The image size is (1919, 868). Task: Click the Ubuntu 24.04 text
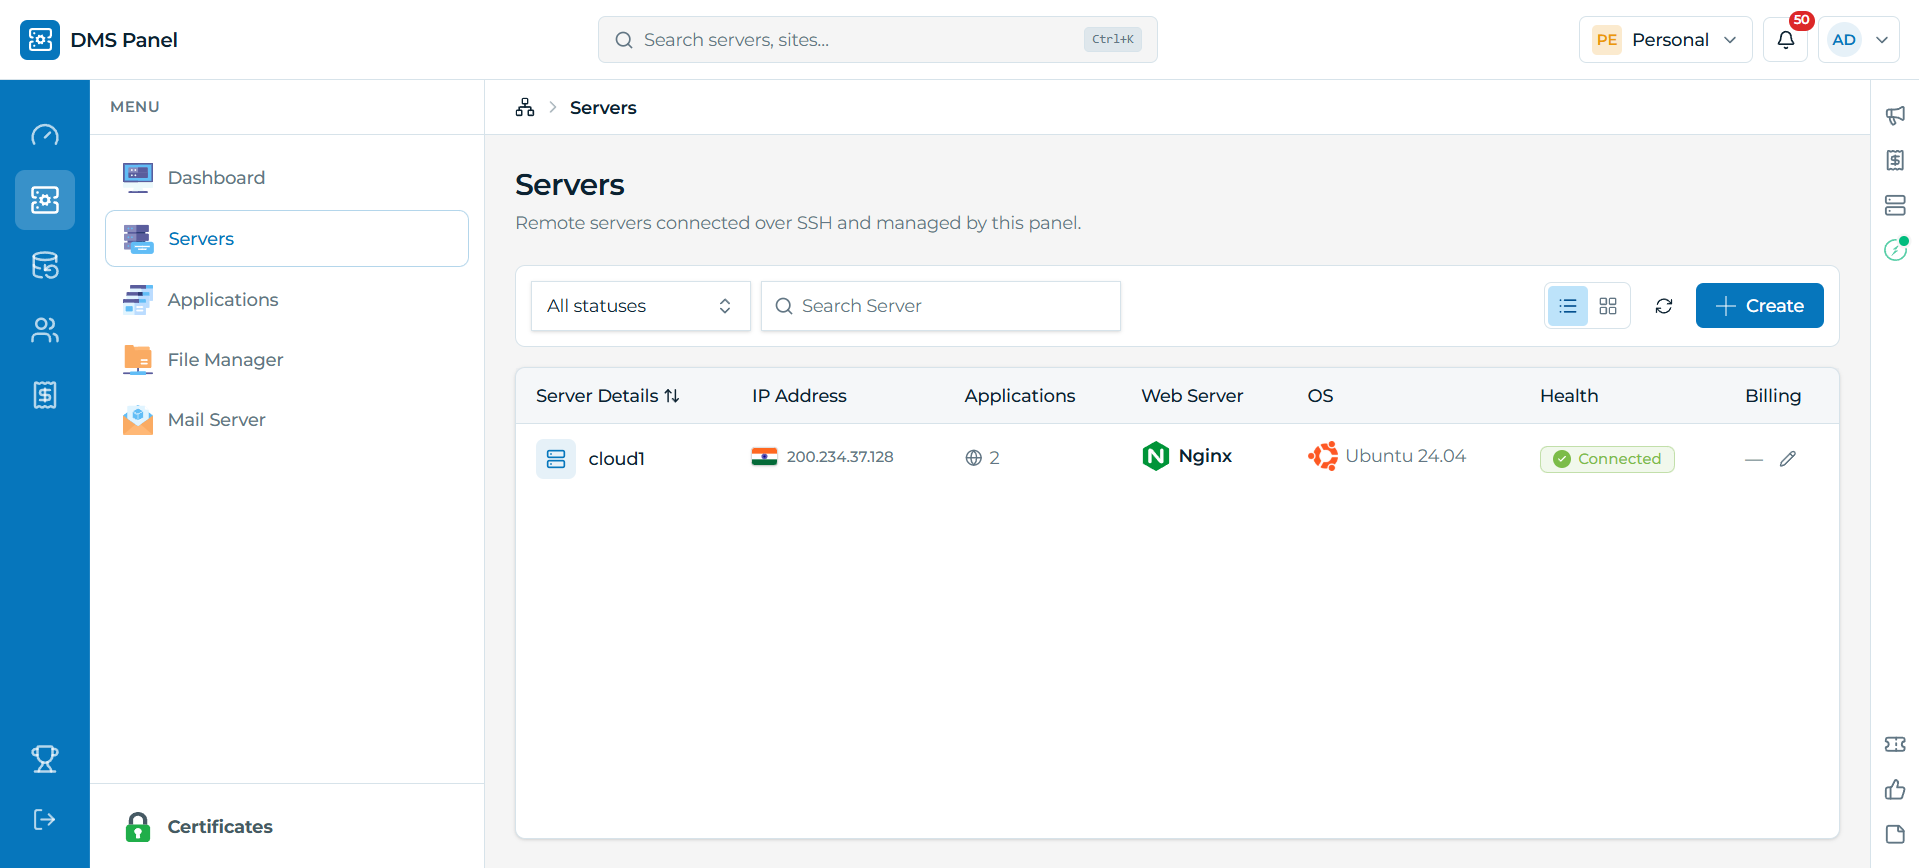(x=1406, y=456)
